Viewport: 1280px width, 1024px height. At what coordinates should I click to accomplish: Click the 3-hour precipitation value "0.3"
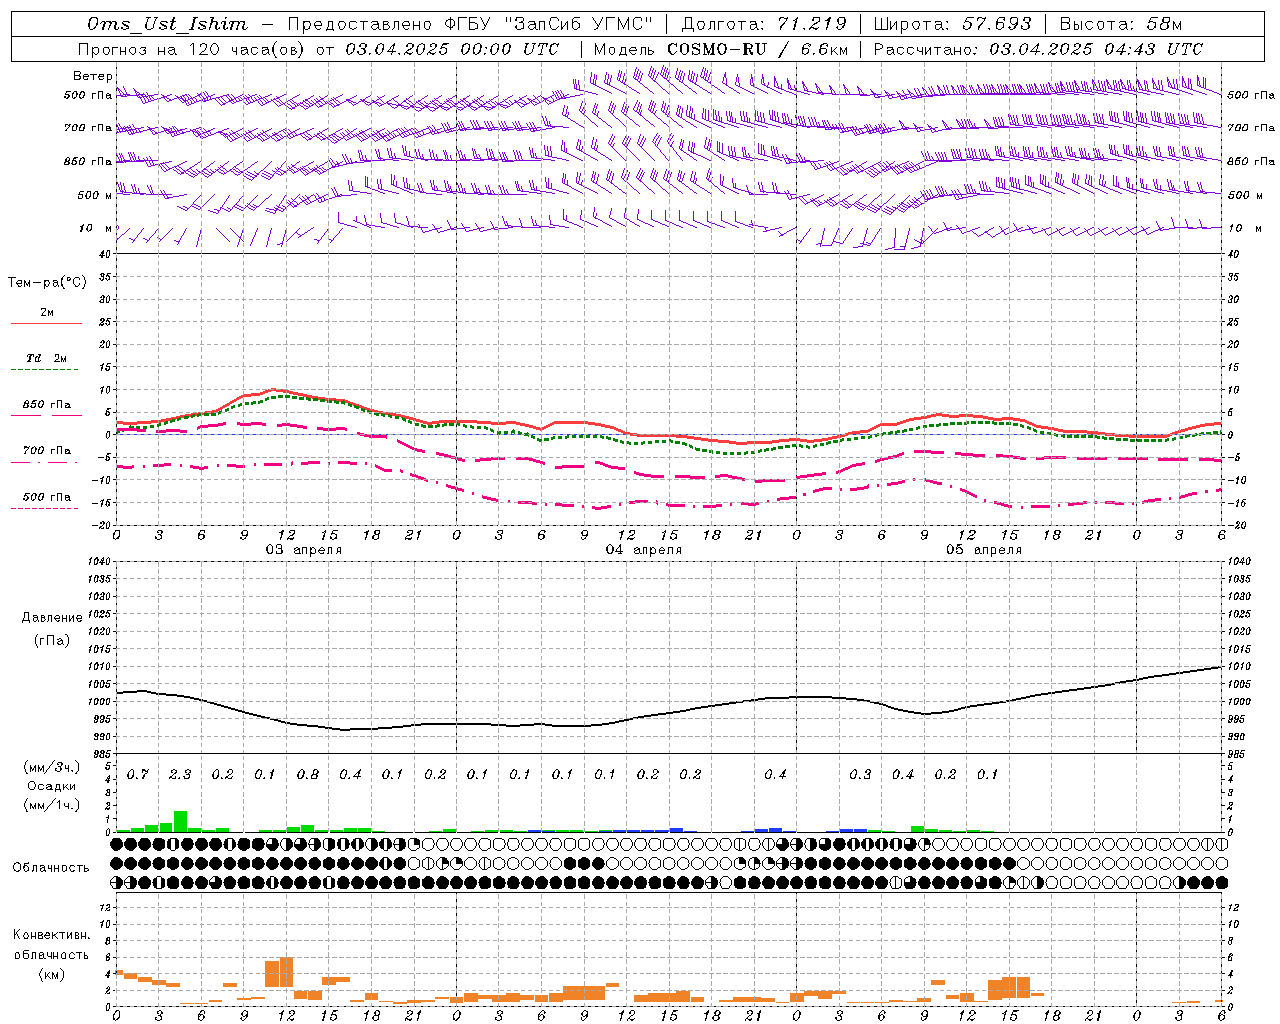860,774
